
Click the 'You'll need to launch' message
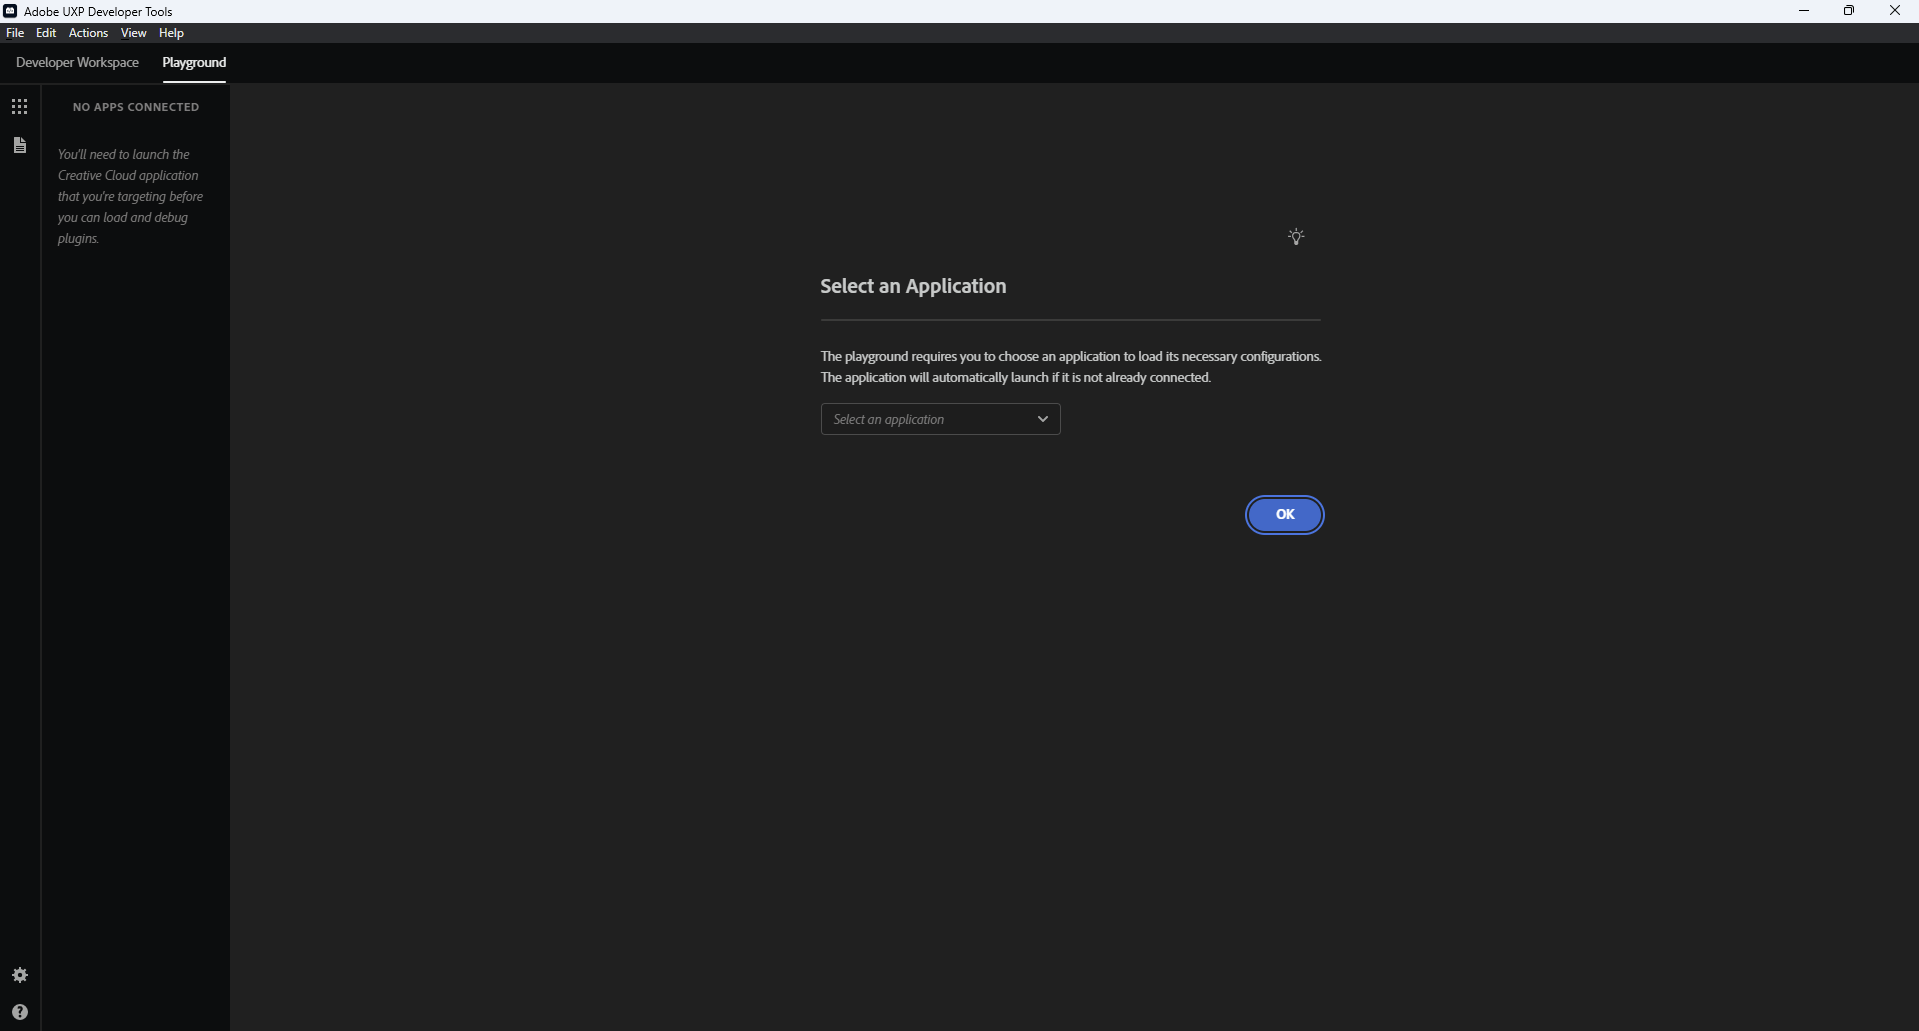point(130,196)
